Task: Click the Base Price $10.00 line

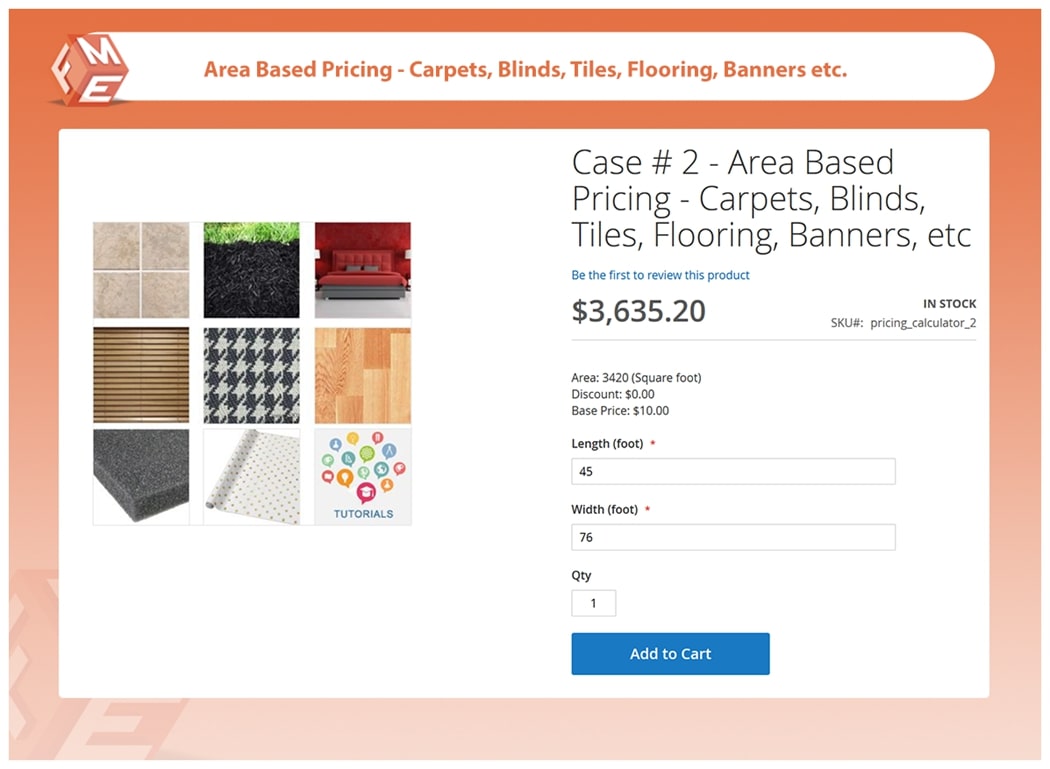Action: 620,411
